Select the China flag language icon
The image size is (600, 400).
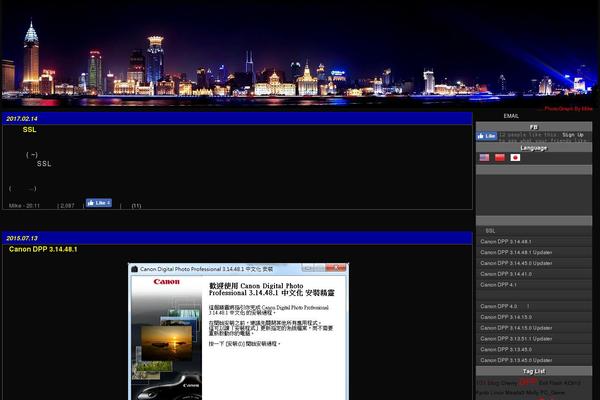coord(500,158)
